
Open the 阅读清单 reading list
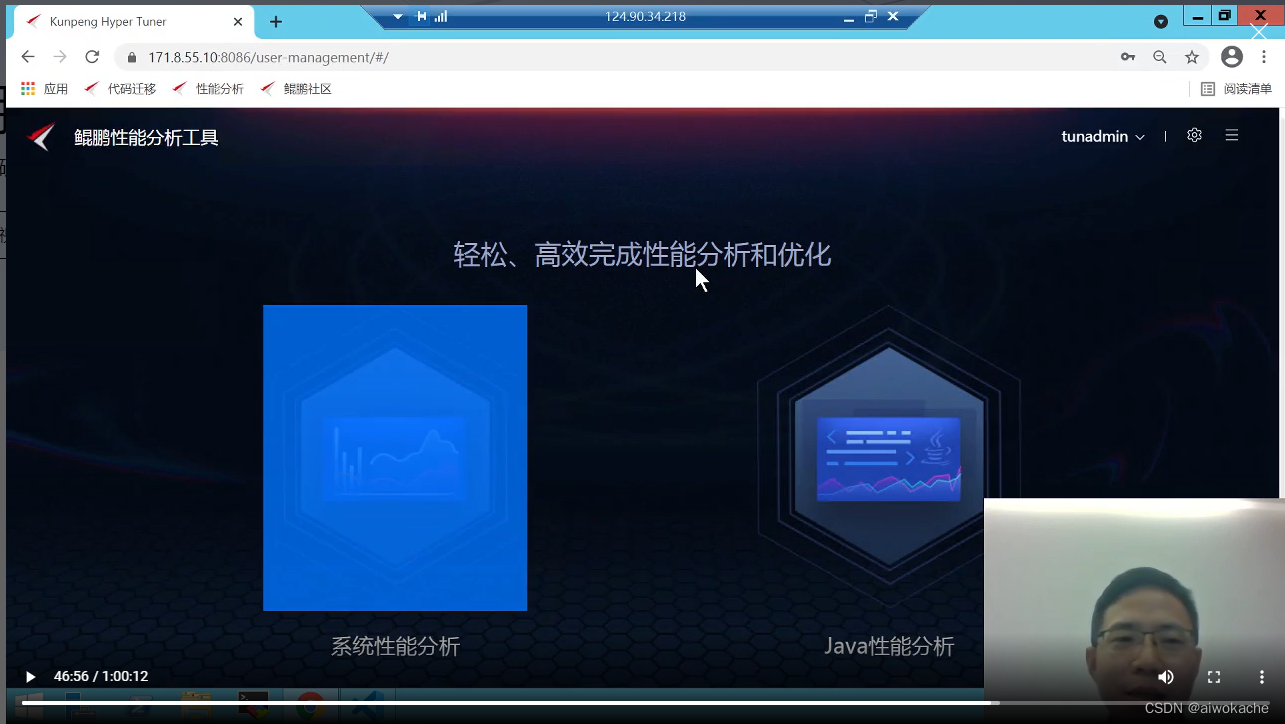(x=1237, y=89)
